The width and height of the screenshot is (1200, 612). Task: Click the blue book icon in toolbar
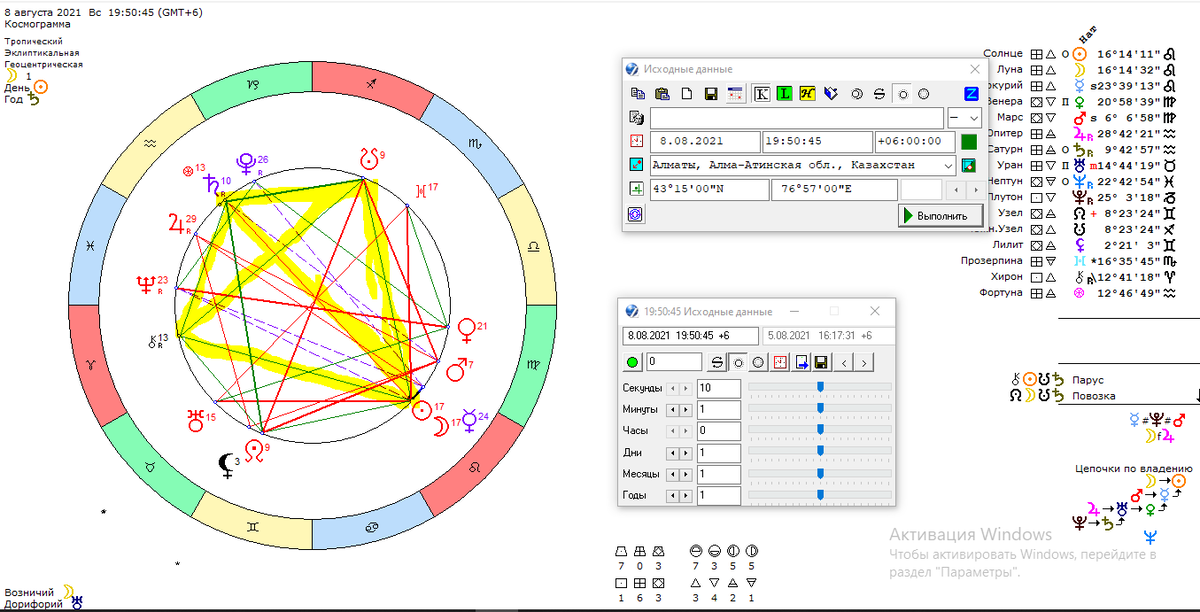coord(831,94)
